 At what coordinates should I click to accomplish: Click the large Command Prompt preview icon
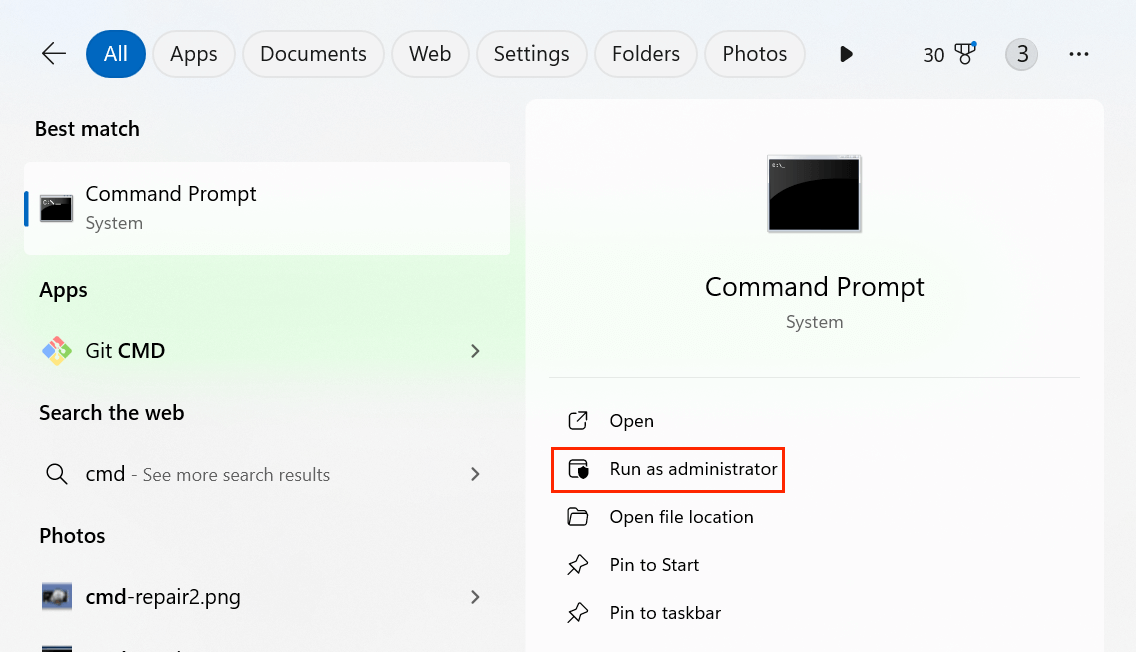(813, 194)
